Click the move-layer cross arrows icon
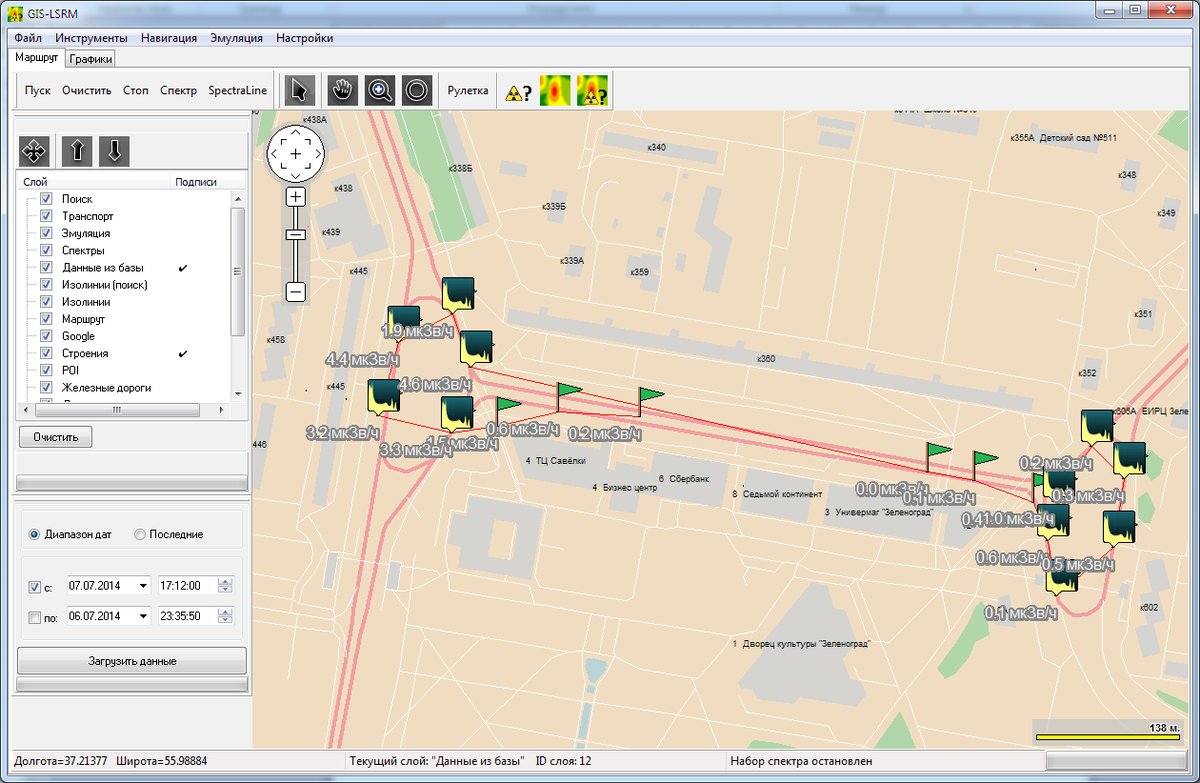1200x783 pixels. pyautogui.click(x=34, y=151)
